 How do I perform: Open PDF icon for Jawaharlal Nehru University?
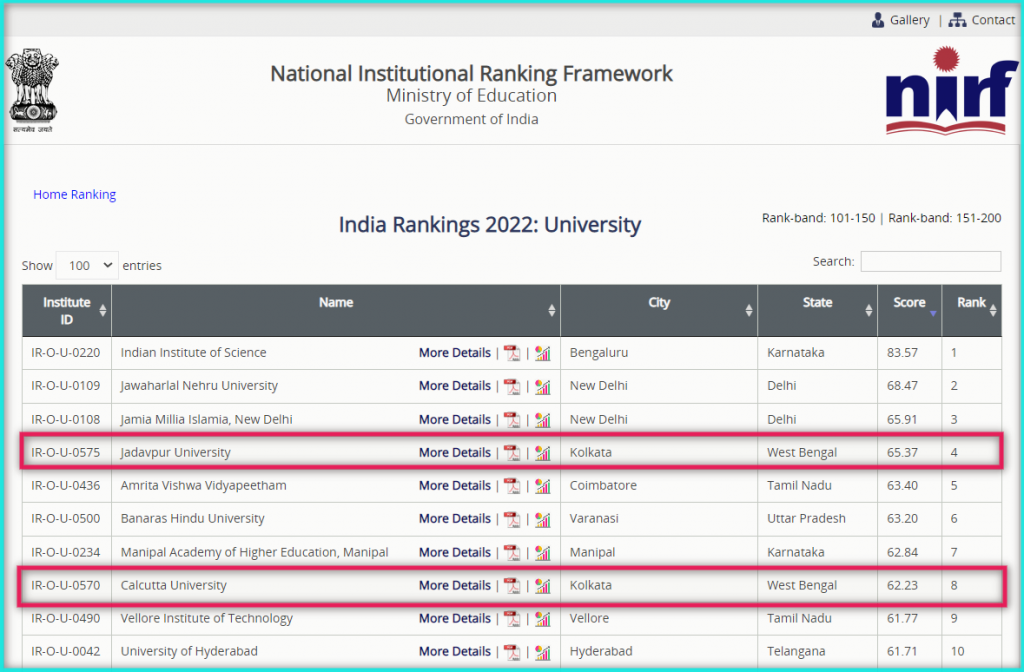tap(512, 386)
